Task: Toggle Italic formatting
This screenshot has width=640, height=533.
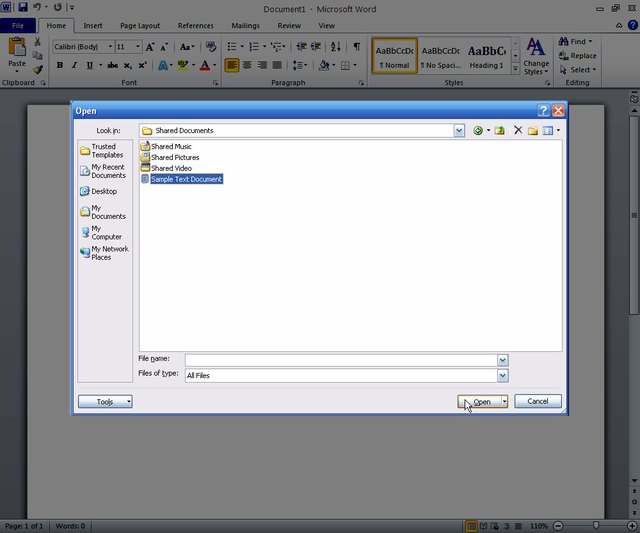Action: click(x=74, y=65)
